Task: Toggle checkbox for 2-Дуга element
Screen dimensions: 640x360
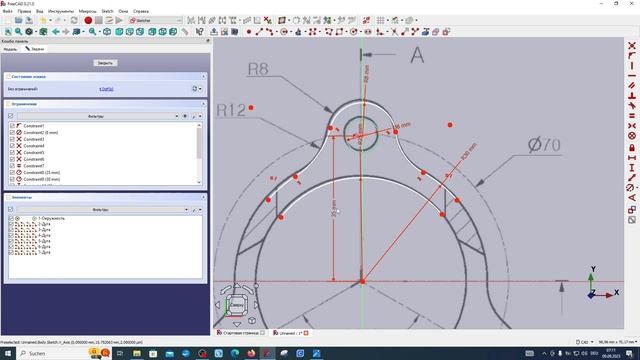Action: [x=11, y=224]
